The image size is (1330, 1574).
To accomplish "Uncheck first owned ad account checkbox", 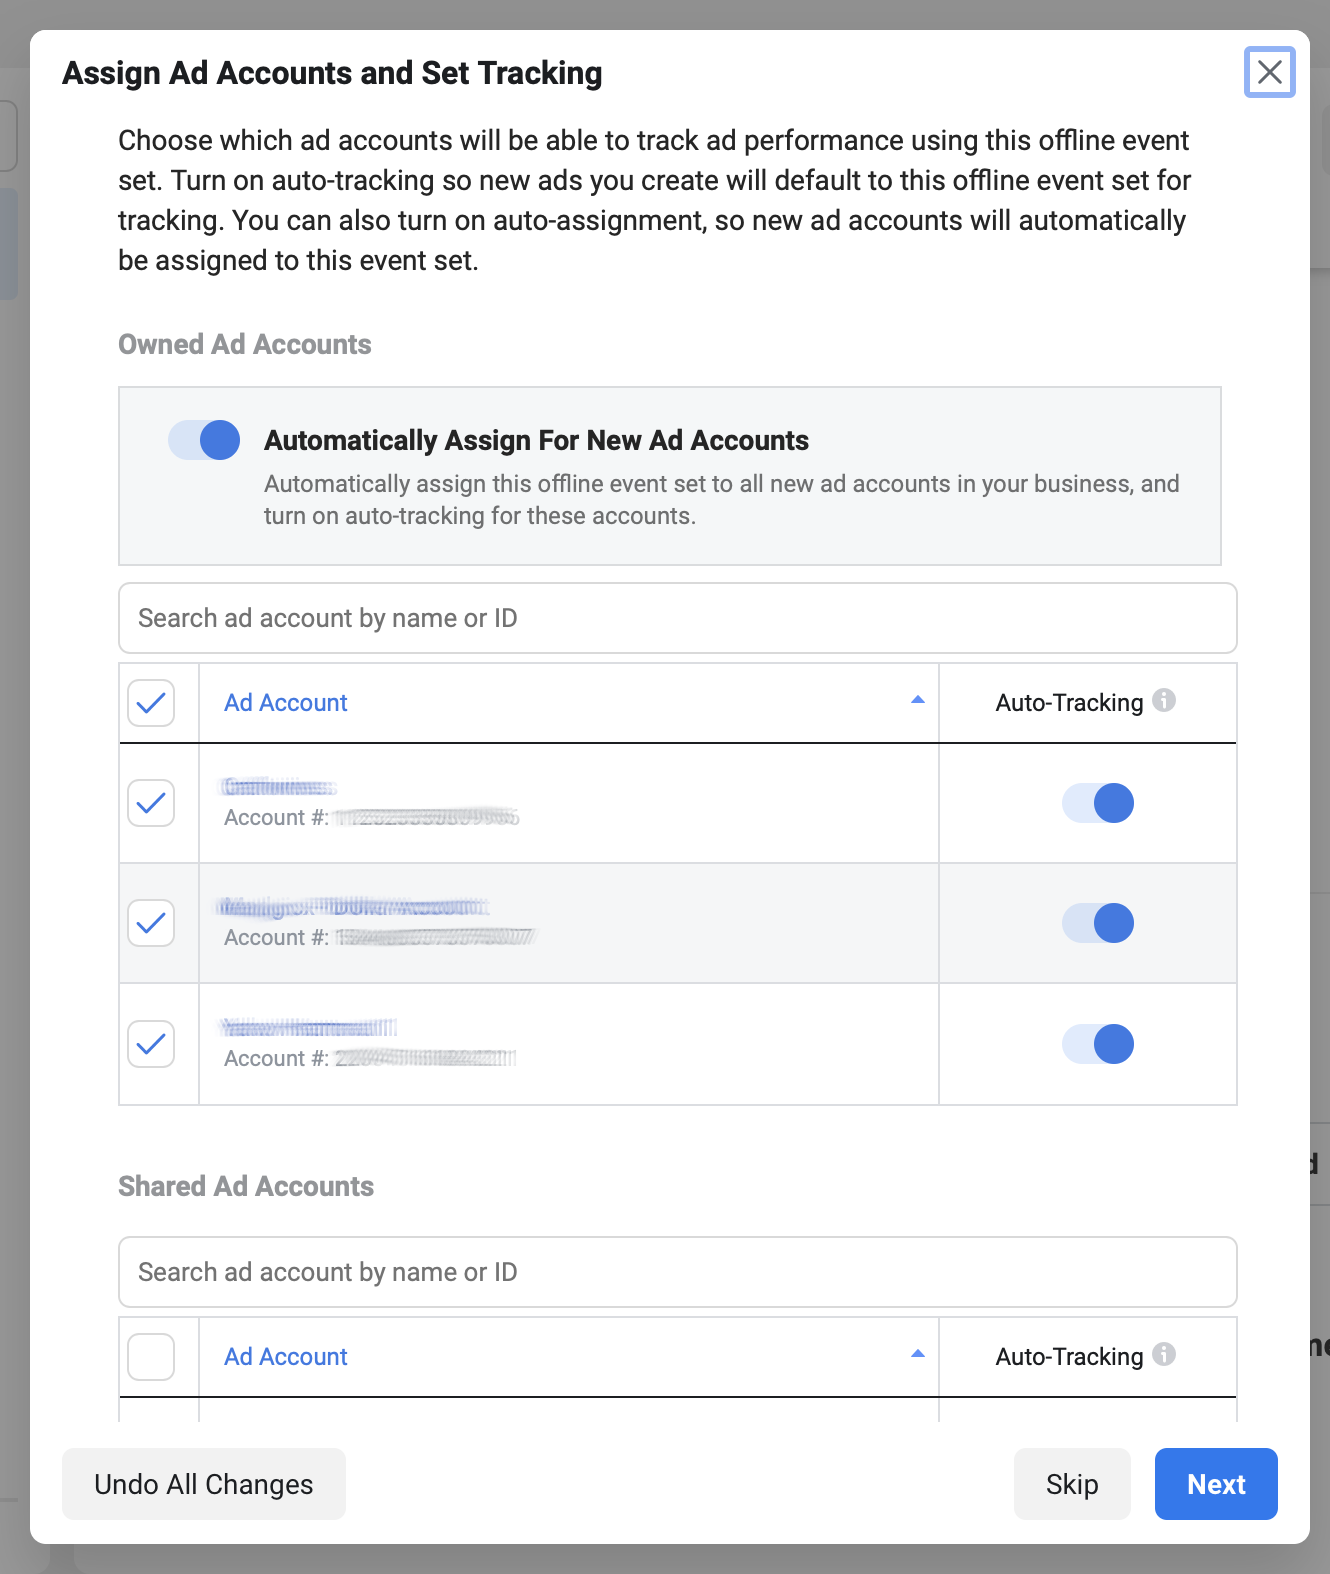I will pos(151,803).
